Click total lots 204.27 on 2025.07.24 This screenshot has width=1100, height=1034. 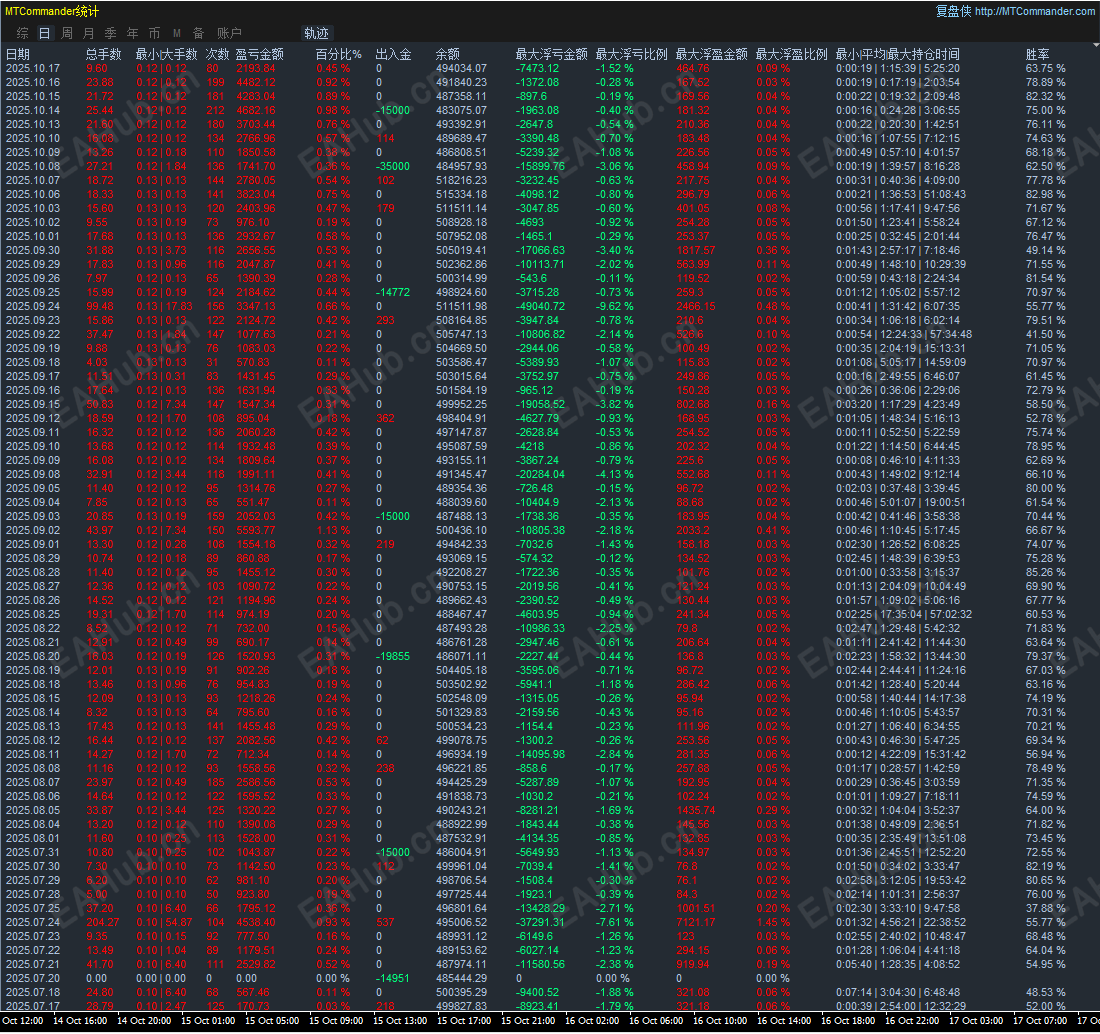(x=102, y=922)
